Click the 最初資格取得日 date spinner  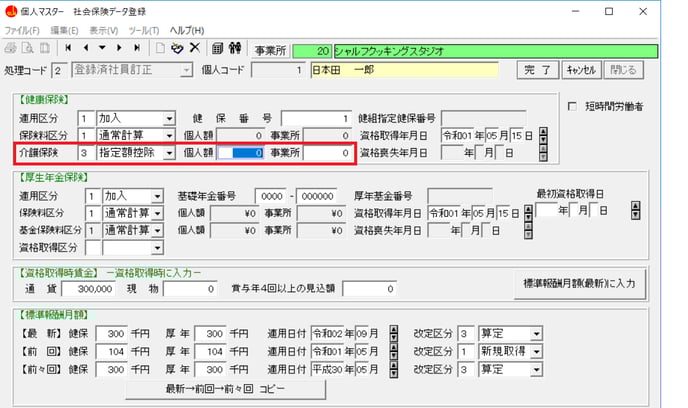[x=635, y=210]
